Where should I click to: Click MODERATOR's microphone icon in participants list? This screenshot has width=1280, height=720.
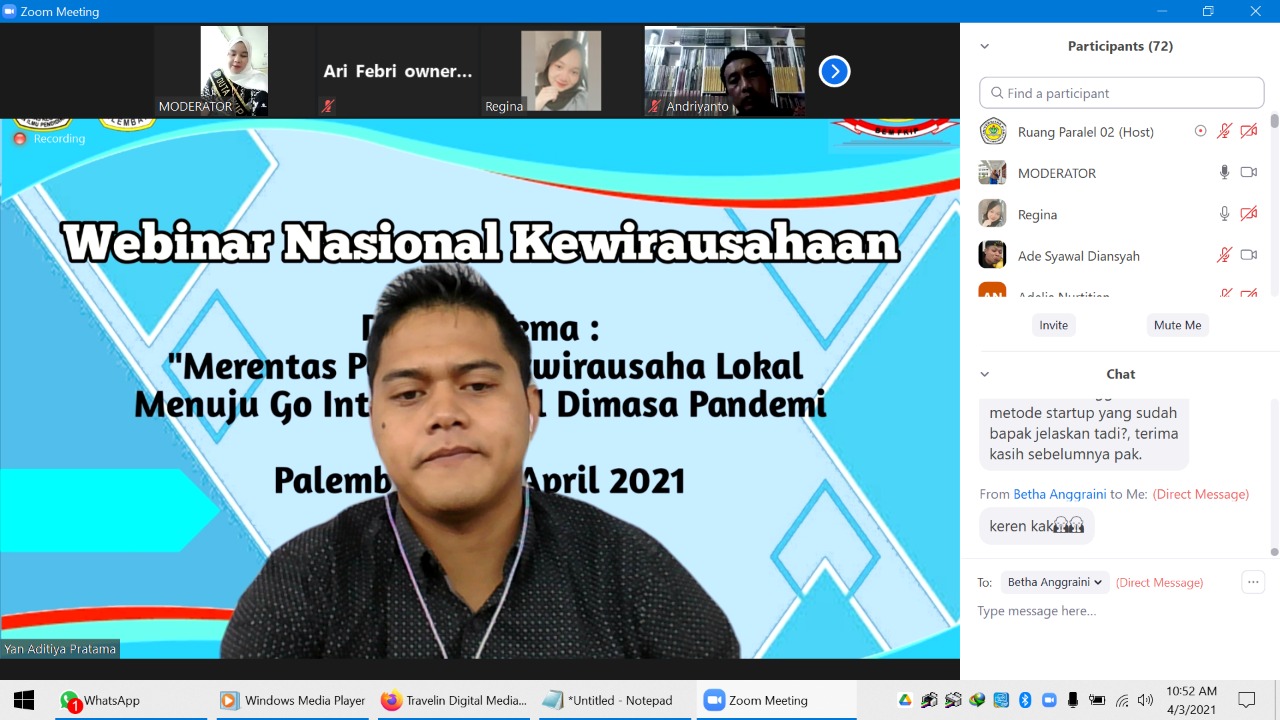tap(1224, 172)
